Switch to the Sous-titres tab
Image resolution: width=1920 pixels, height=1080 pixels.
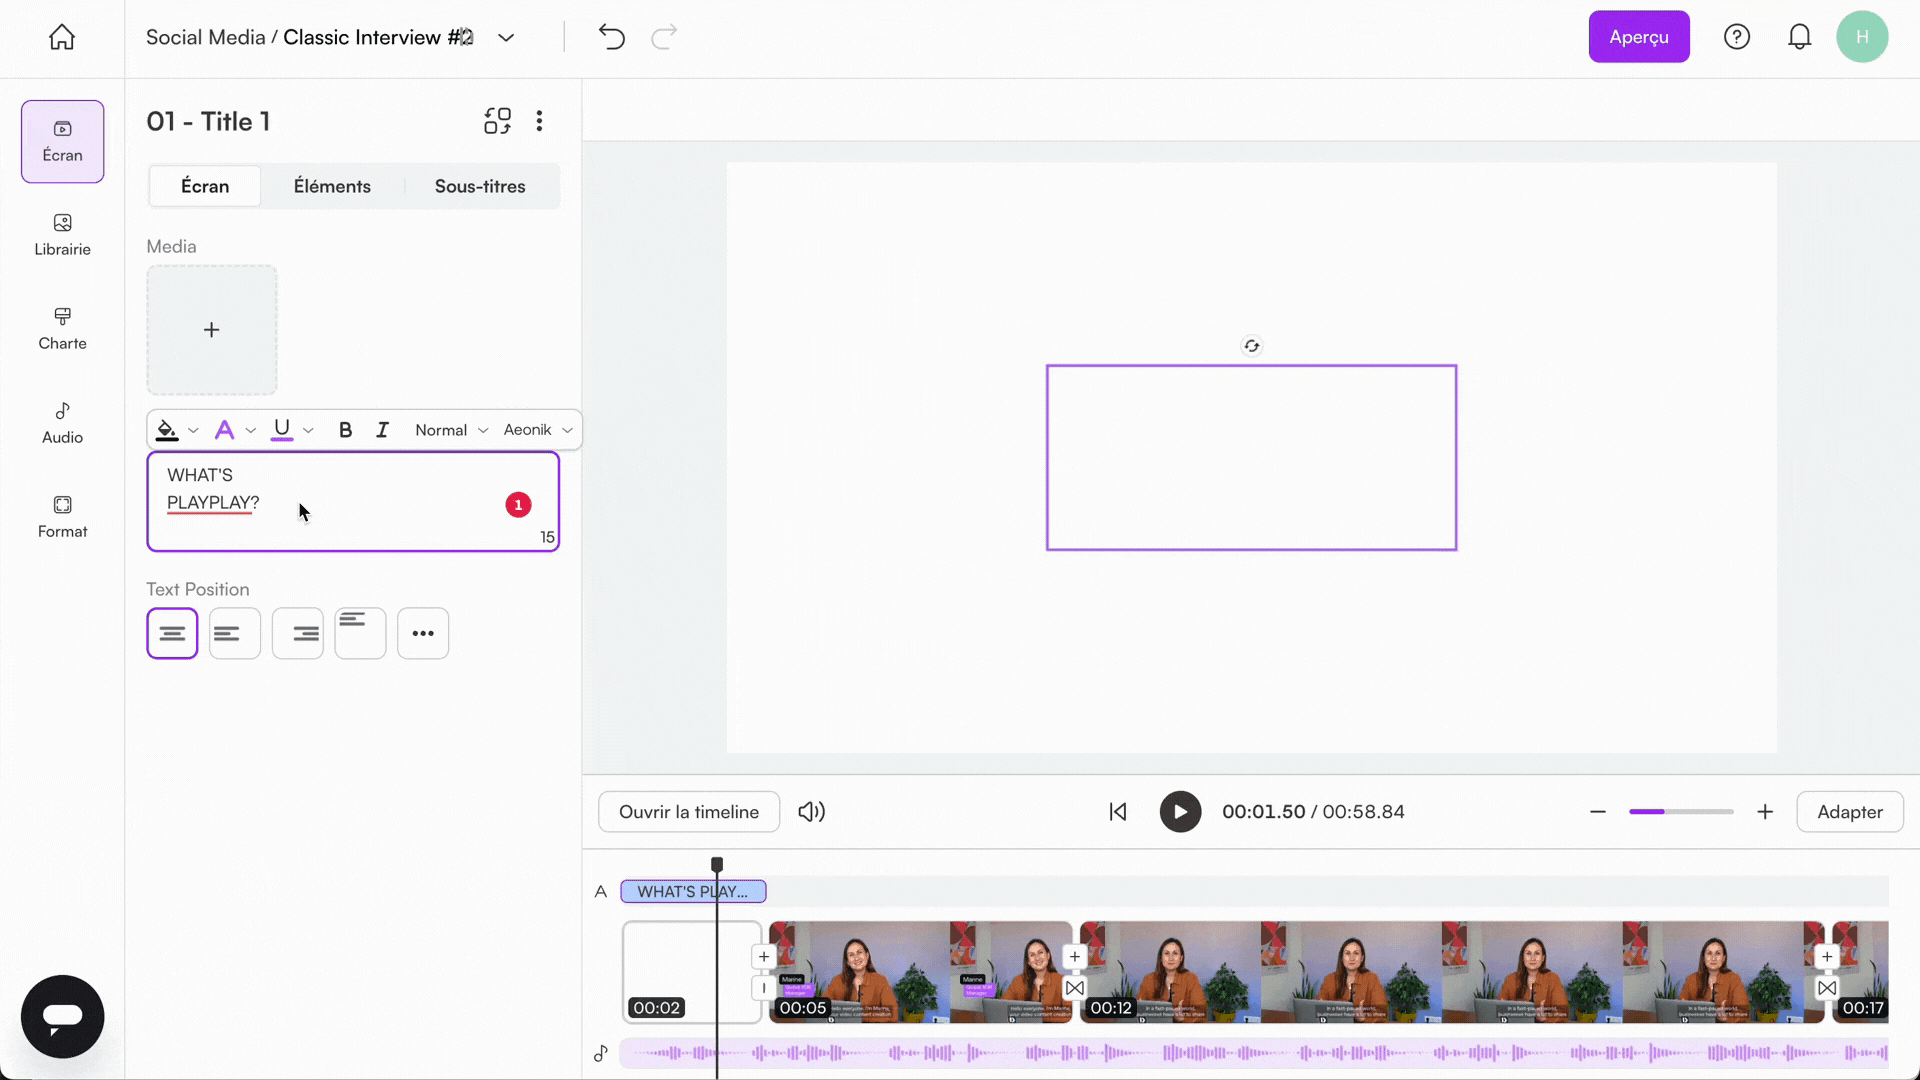[479, 186]
